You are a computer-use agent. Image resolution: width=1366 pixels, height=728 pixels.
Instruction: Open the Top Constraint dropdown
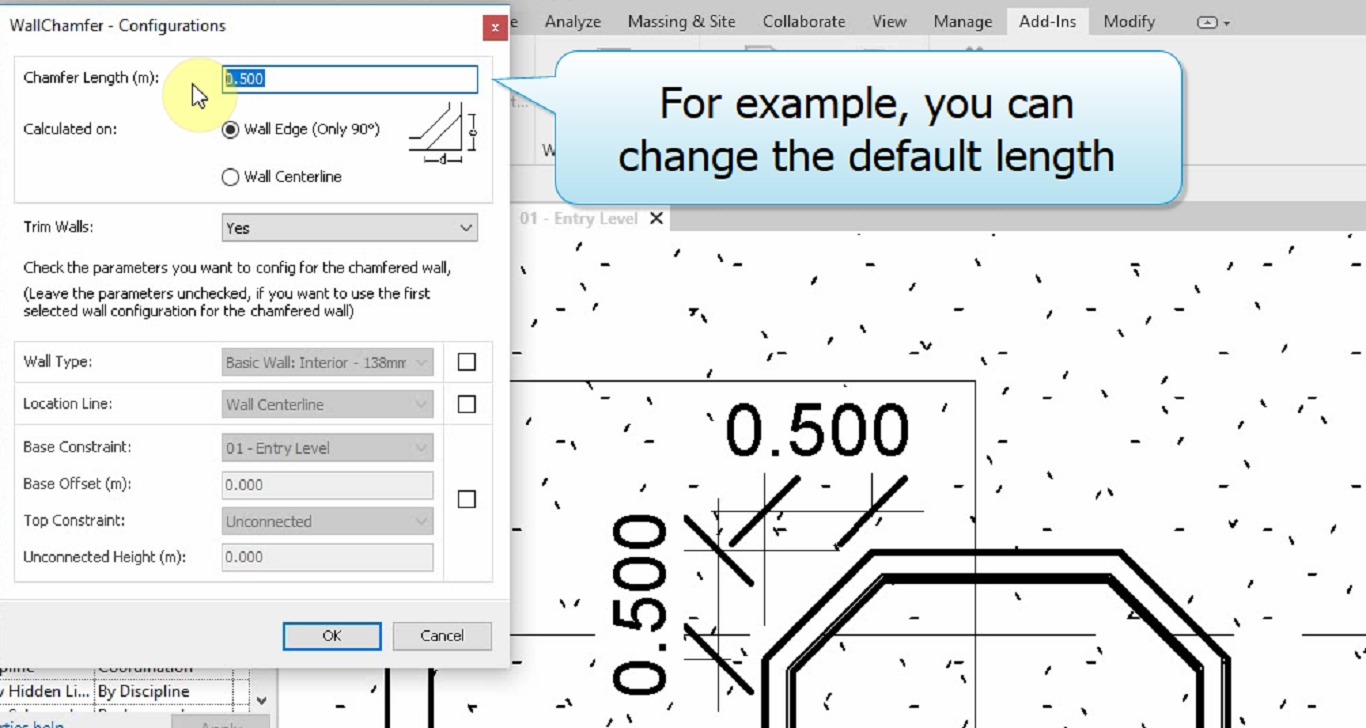328,521
